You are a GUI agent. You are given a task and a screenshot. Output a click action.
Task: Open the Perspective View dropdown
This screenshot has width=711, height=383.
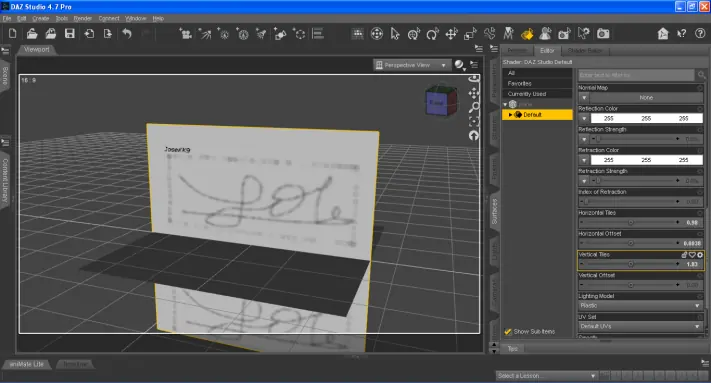412,65
